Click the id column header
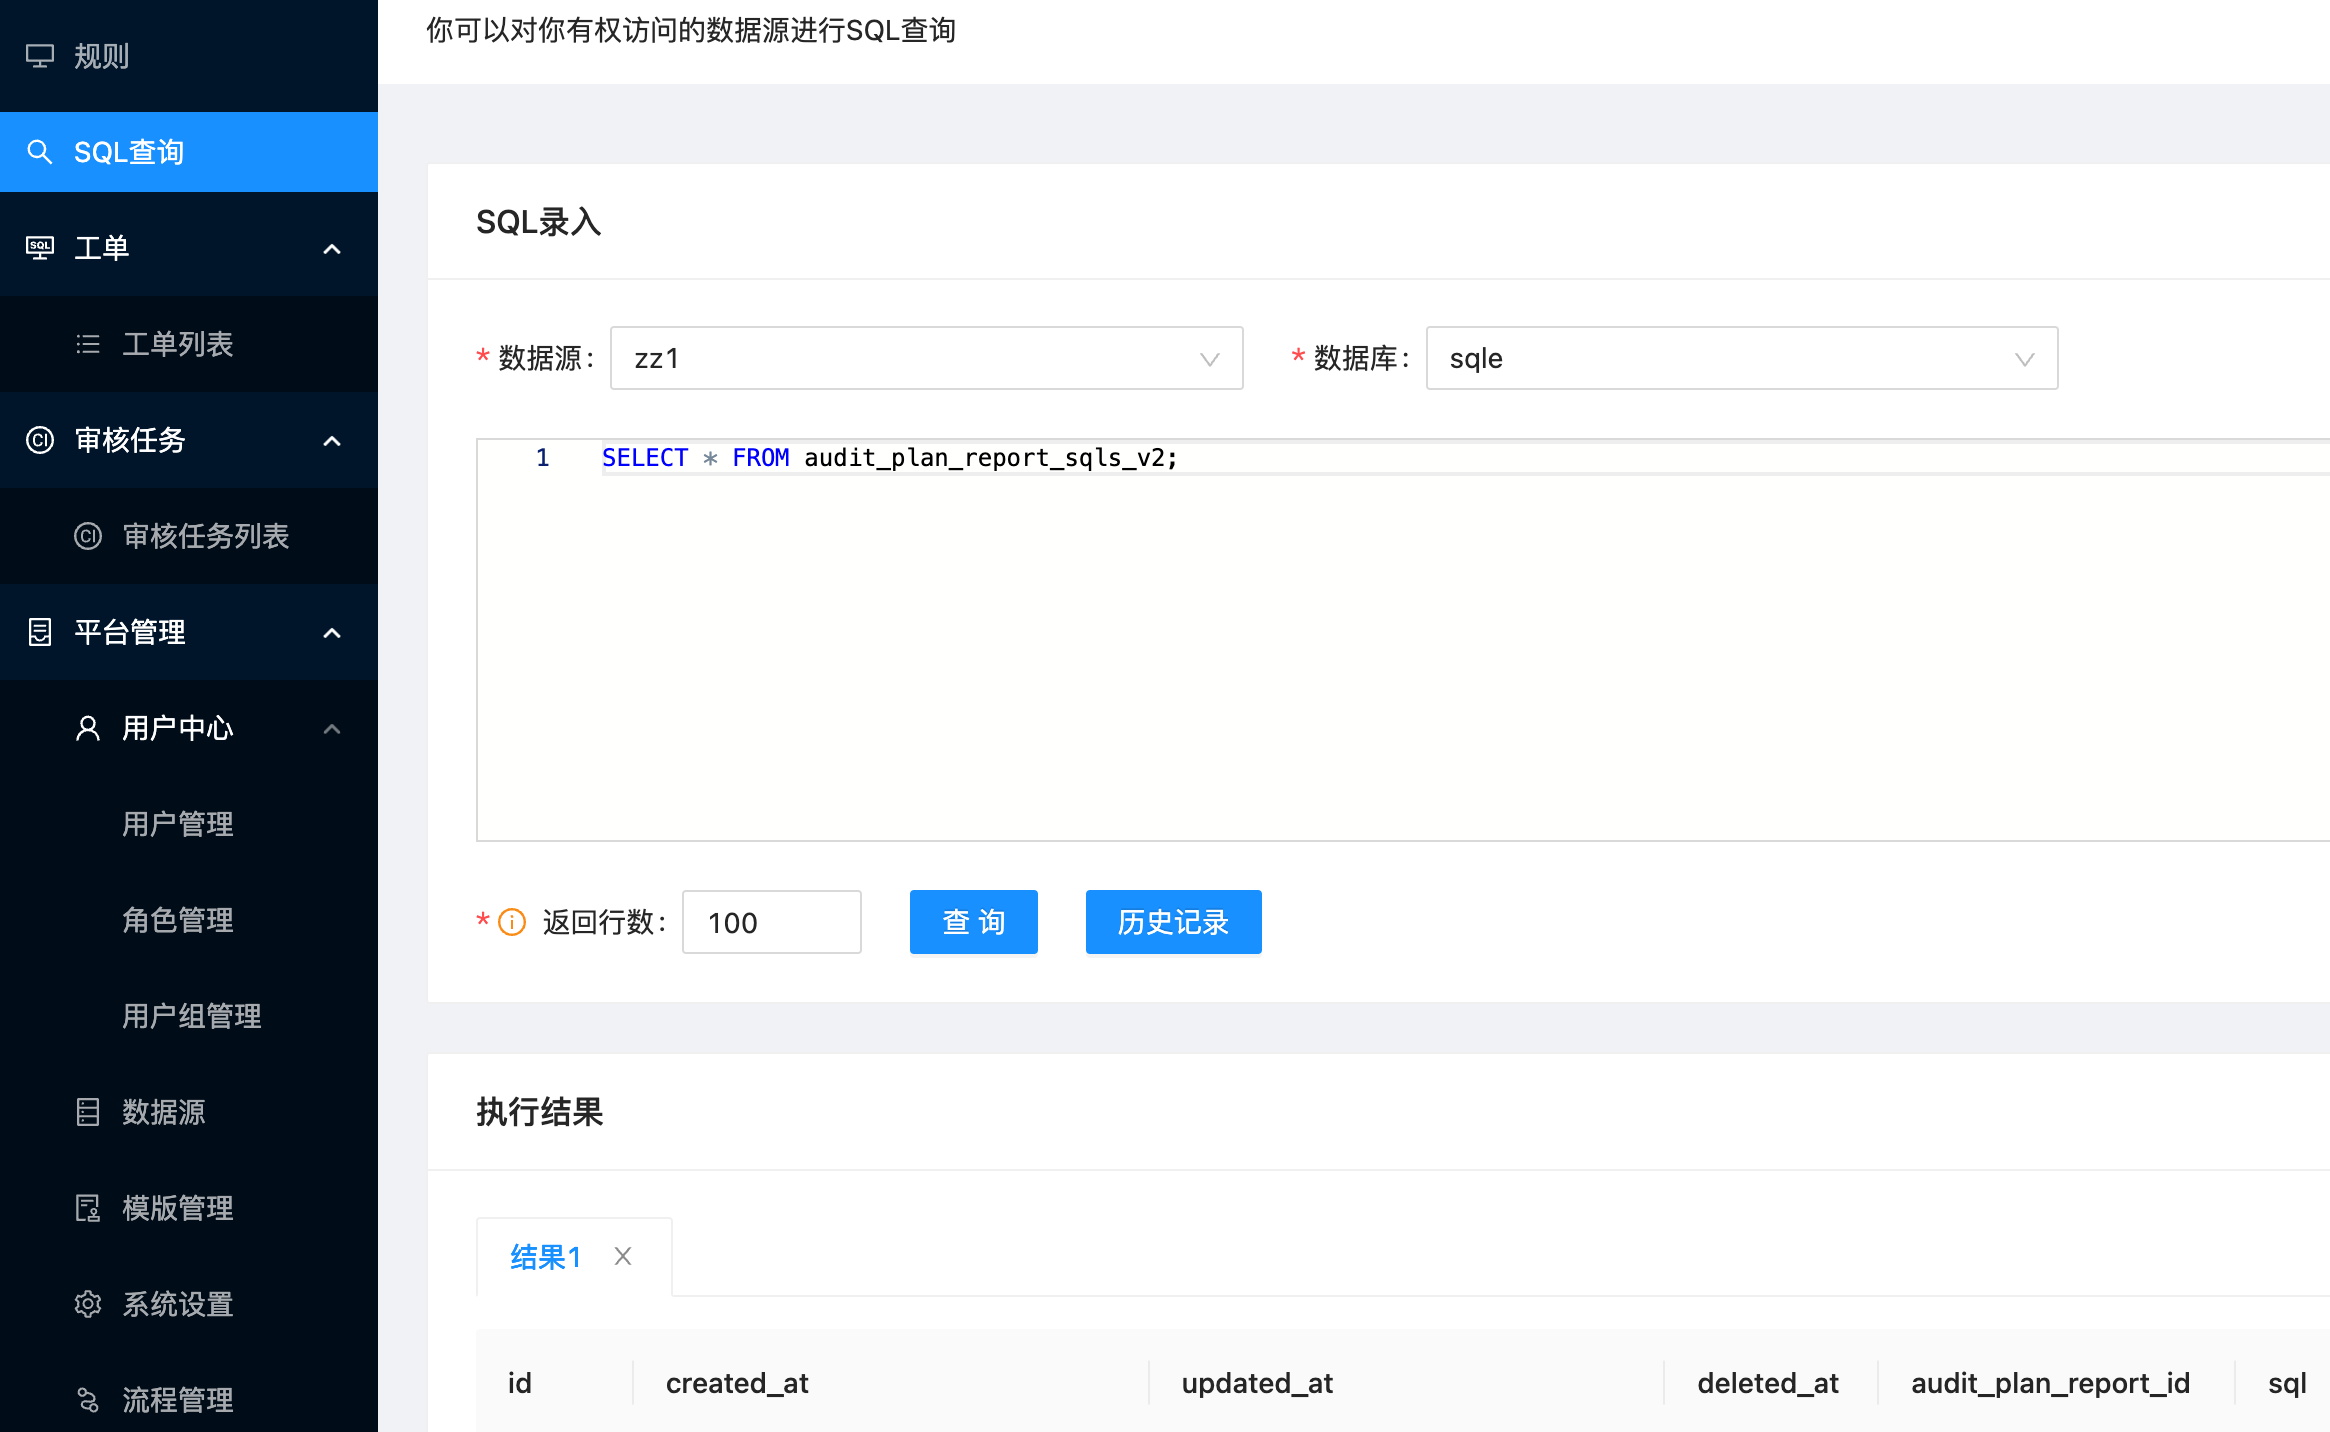The image size is (2330, 1432). coord(520,1383)
